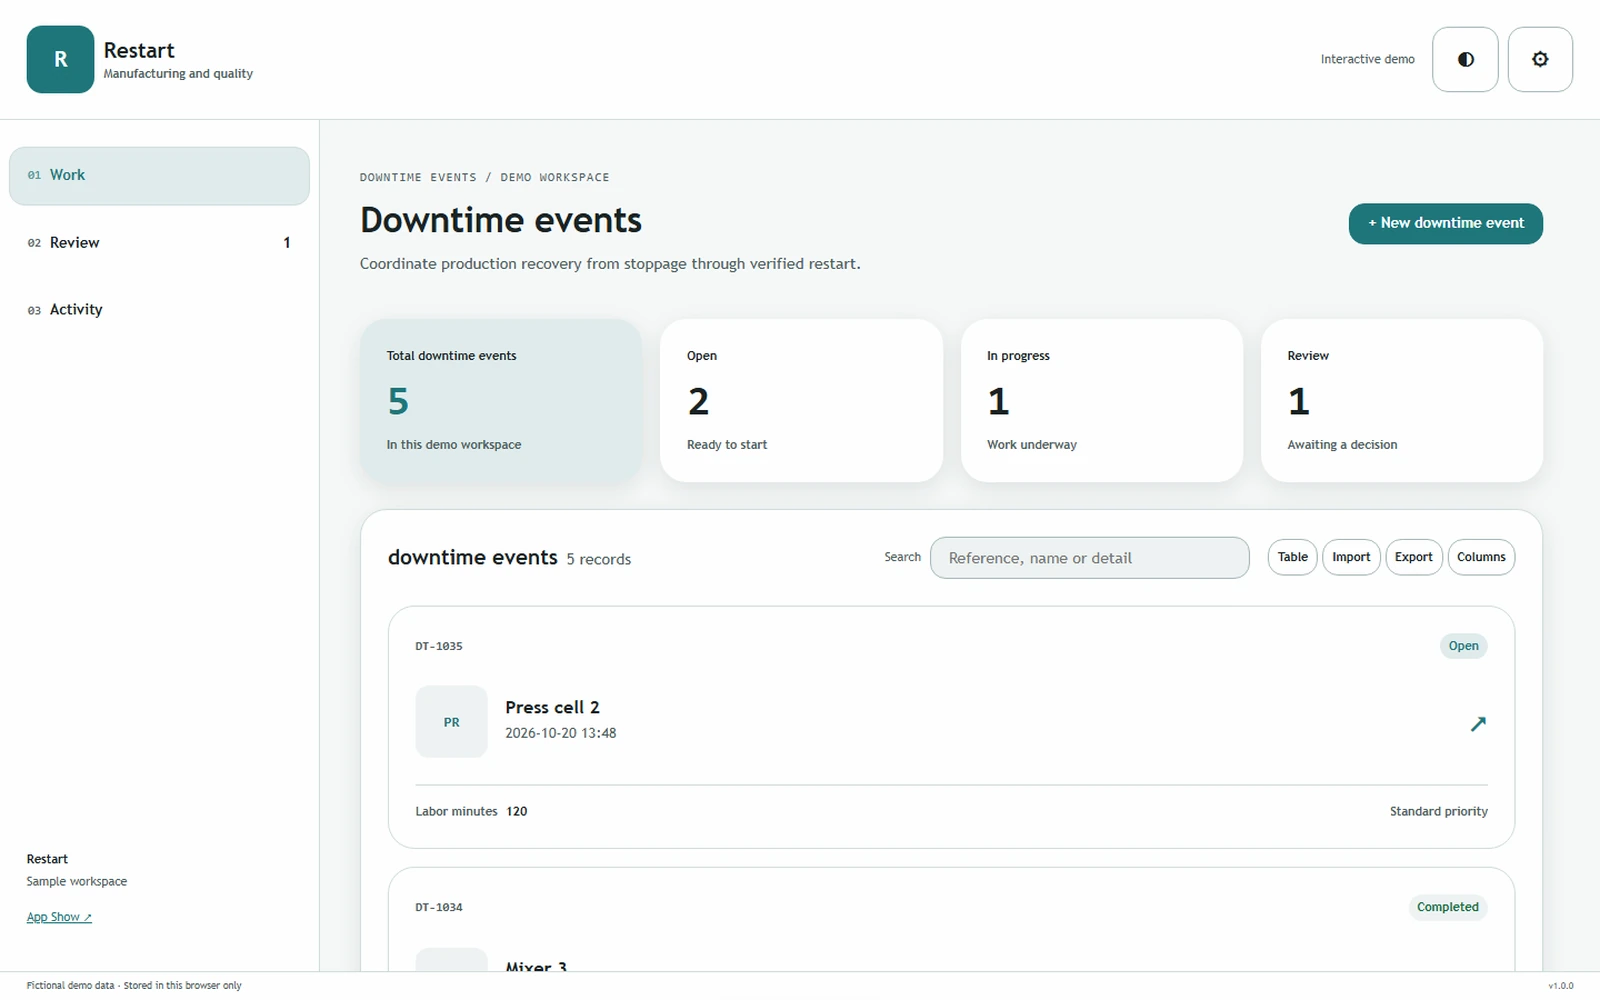Select the Open status card
Image resolution: width=1600 pixels, height=1000 pixels.
[x=801, y=400]
